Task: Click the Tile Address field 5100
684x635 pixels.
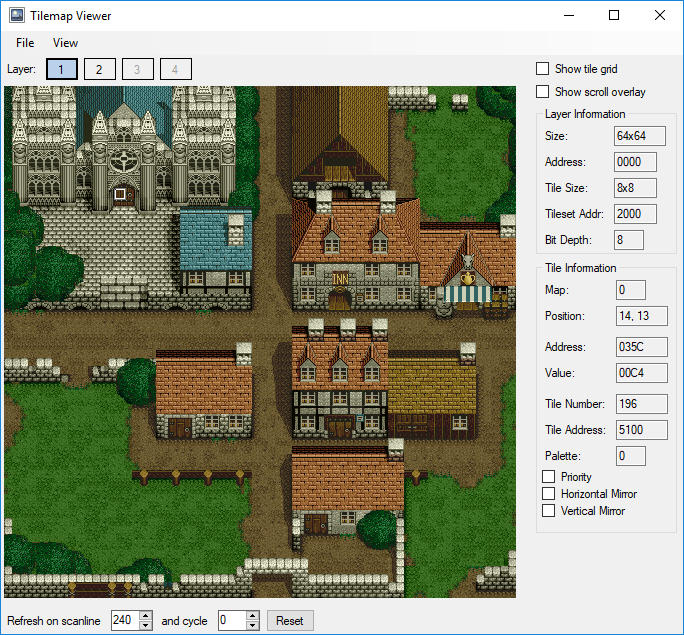Action: [x=642, y=430]
